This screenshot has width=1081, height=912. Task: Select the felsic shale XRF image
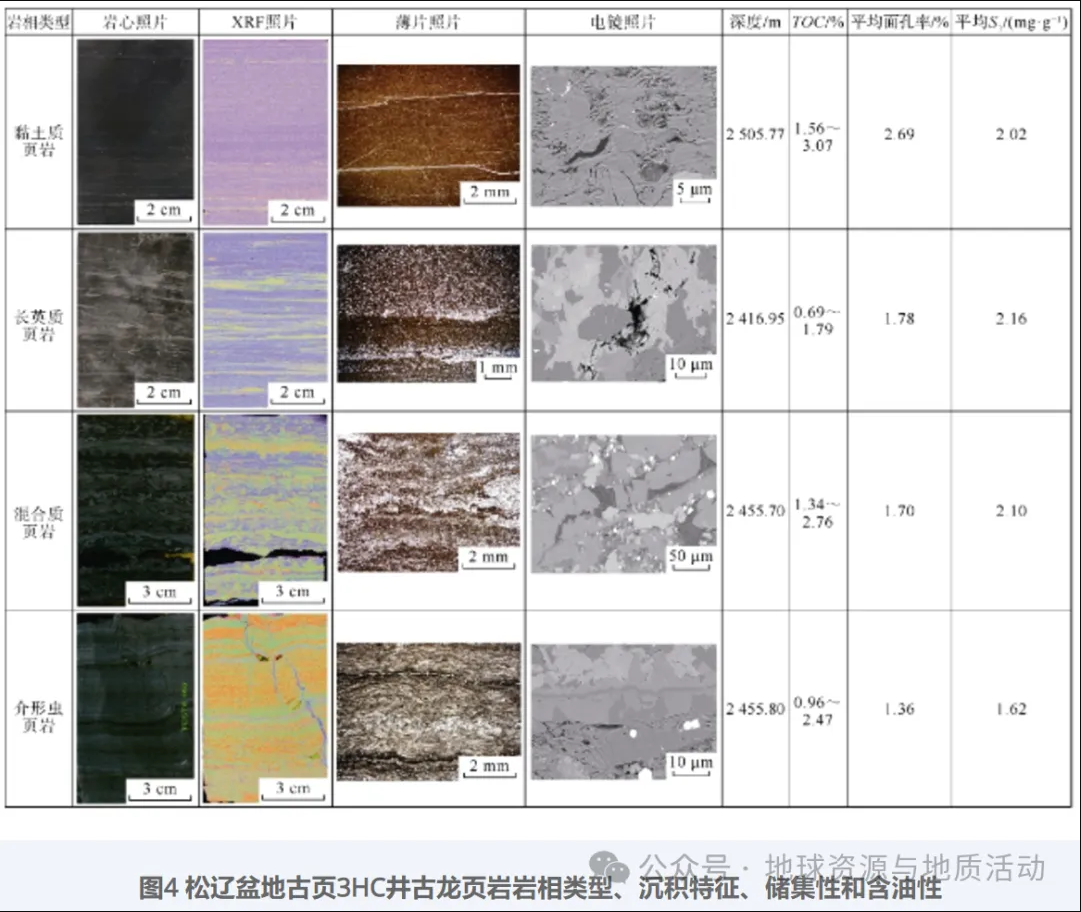[265, 320]
